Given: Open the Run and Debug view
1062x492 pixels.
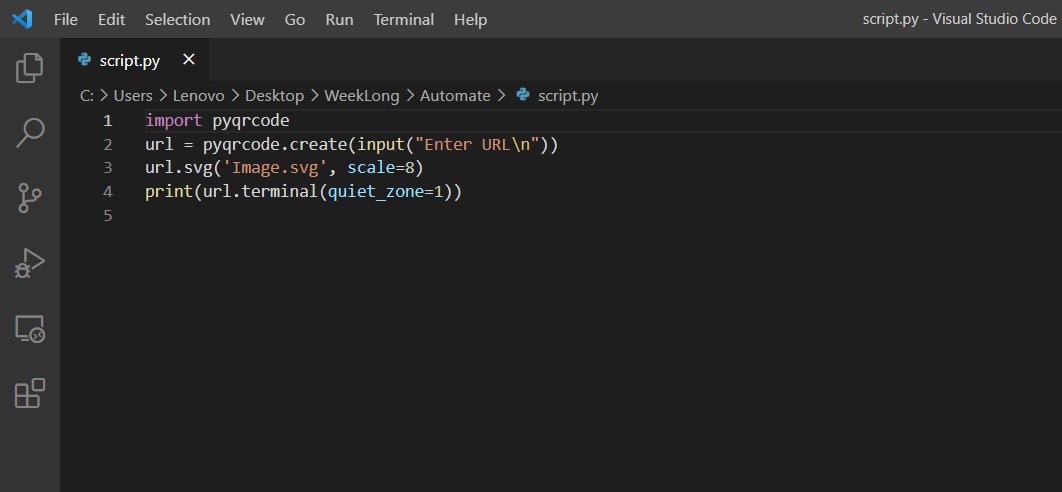Looking at the screenshot, I should pos(30,263).
